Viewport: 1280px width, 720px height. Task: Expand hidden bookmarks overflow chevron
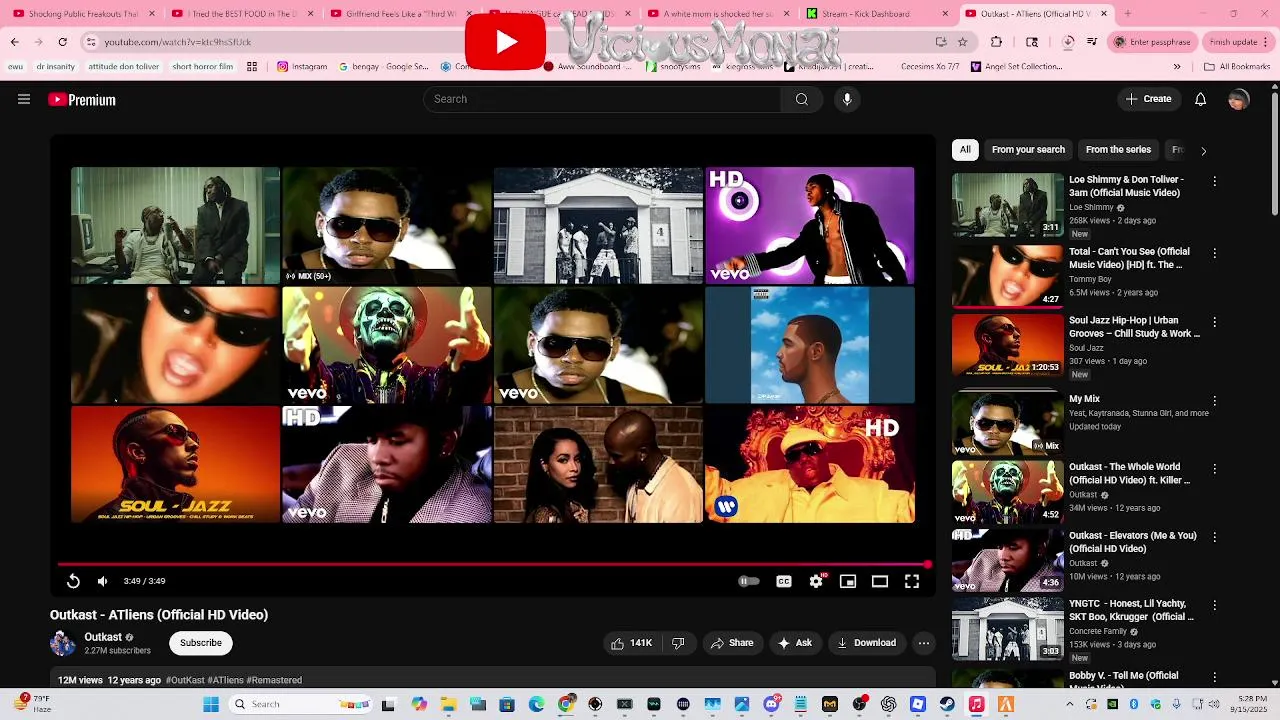[1176, 67]
